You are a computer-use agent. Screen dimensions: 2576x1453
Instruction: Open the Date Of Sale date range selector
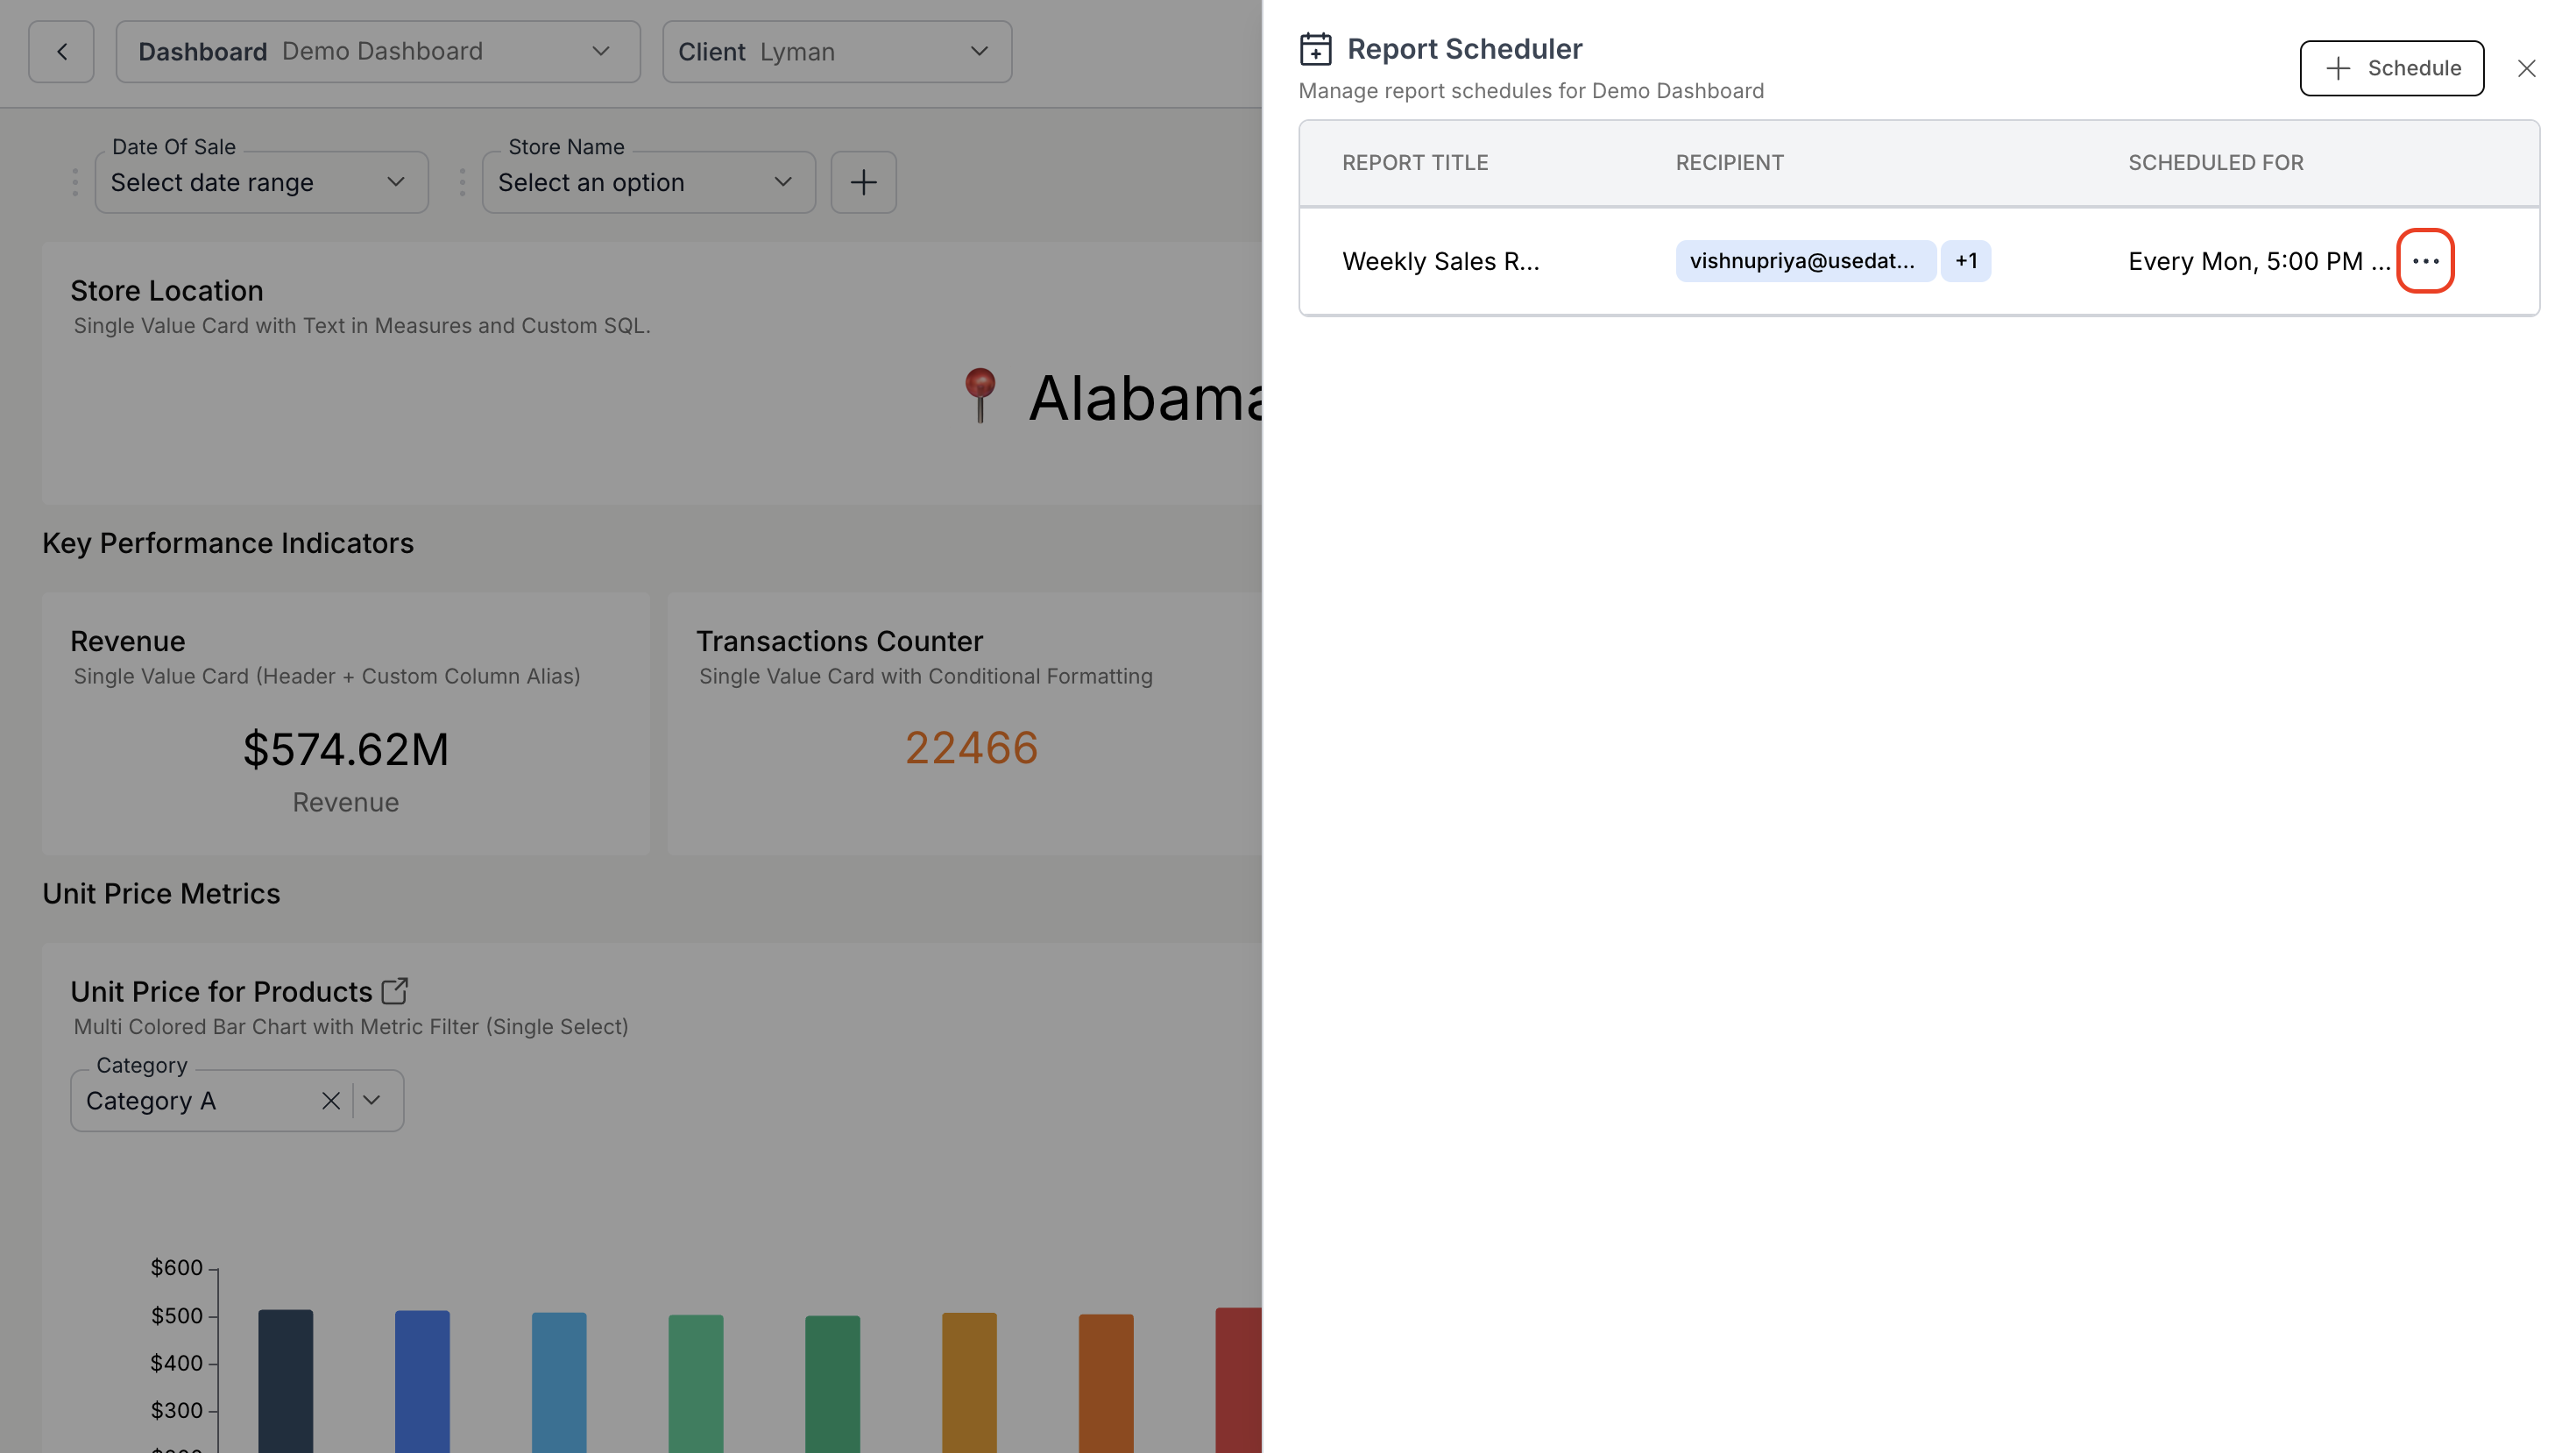261,182
